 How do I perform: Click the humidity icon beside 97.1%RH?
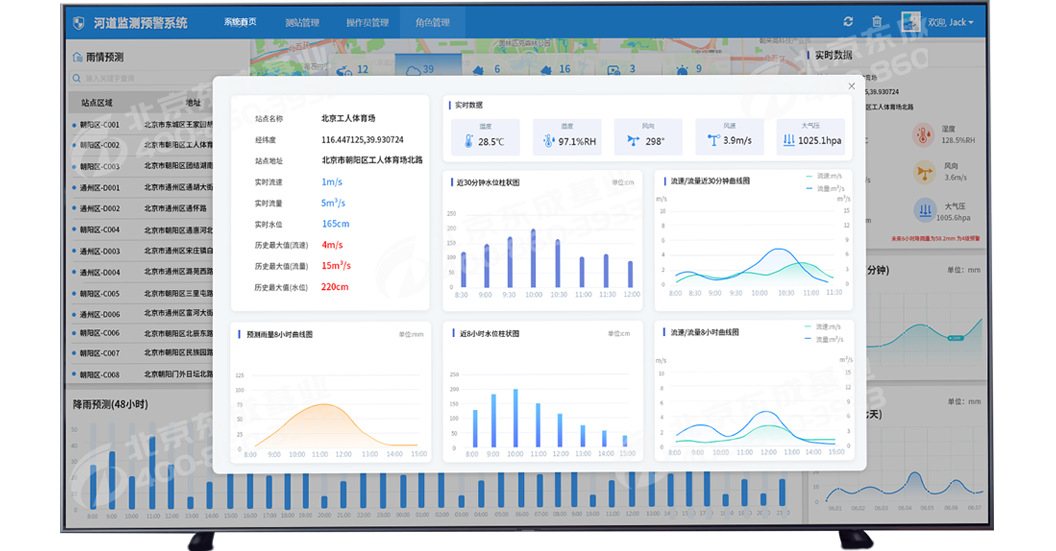pyautogui.click(x=548, y=141)
